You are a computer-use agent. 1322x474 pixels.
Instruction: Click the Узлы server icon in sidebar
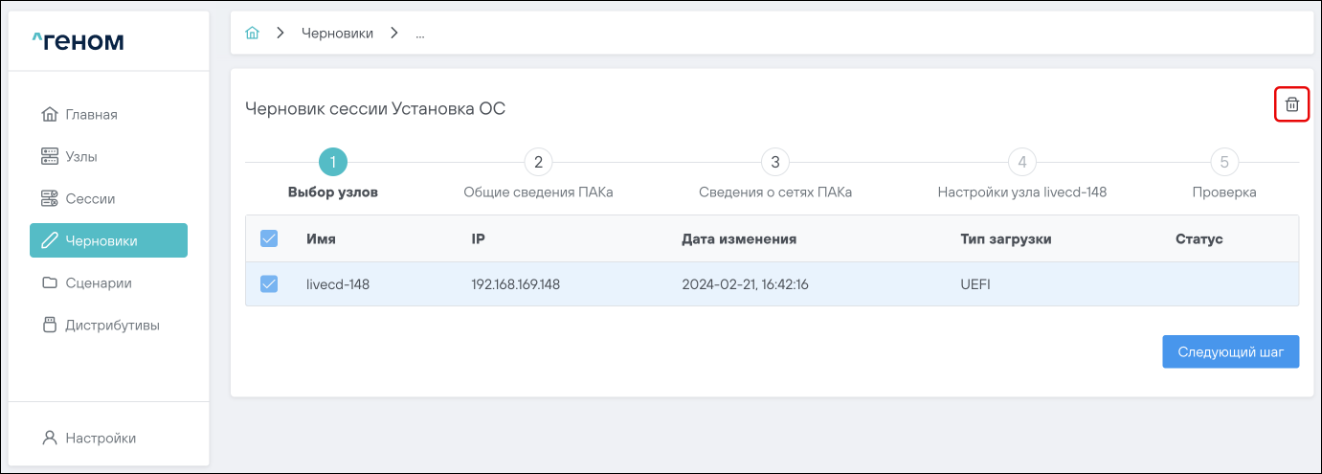click(x=50, y=157)
